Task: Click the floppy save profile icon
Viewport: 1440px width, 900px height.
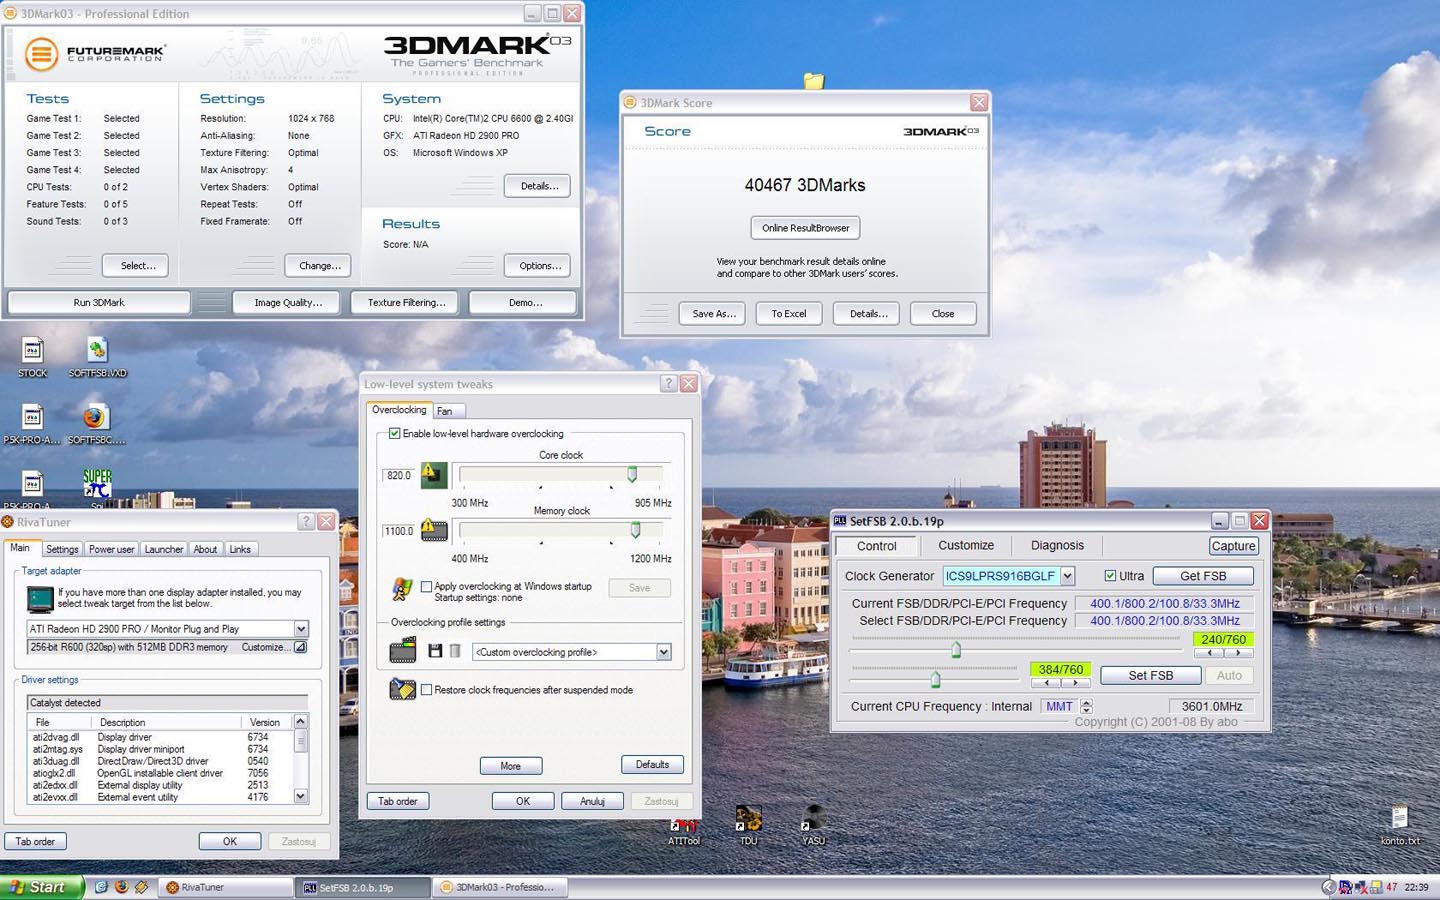Action: pyautogui.click(x=435, y=651)
